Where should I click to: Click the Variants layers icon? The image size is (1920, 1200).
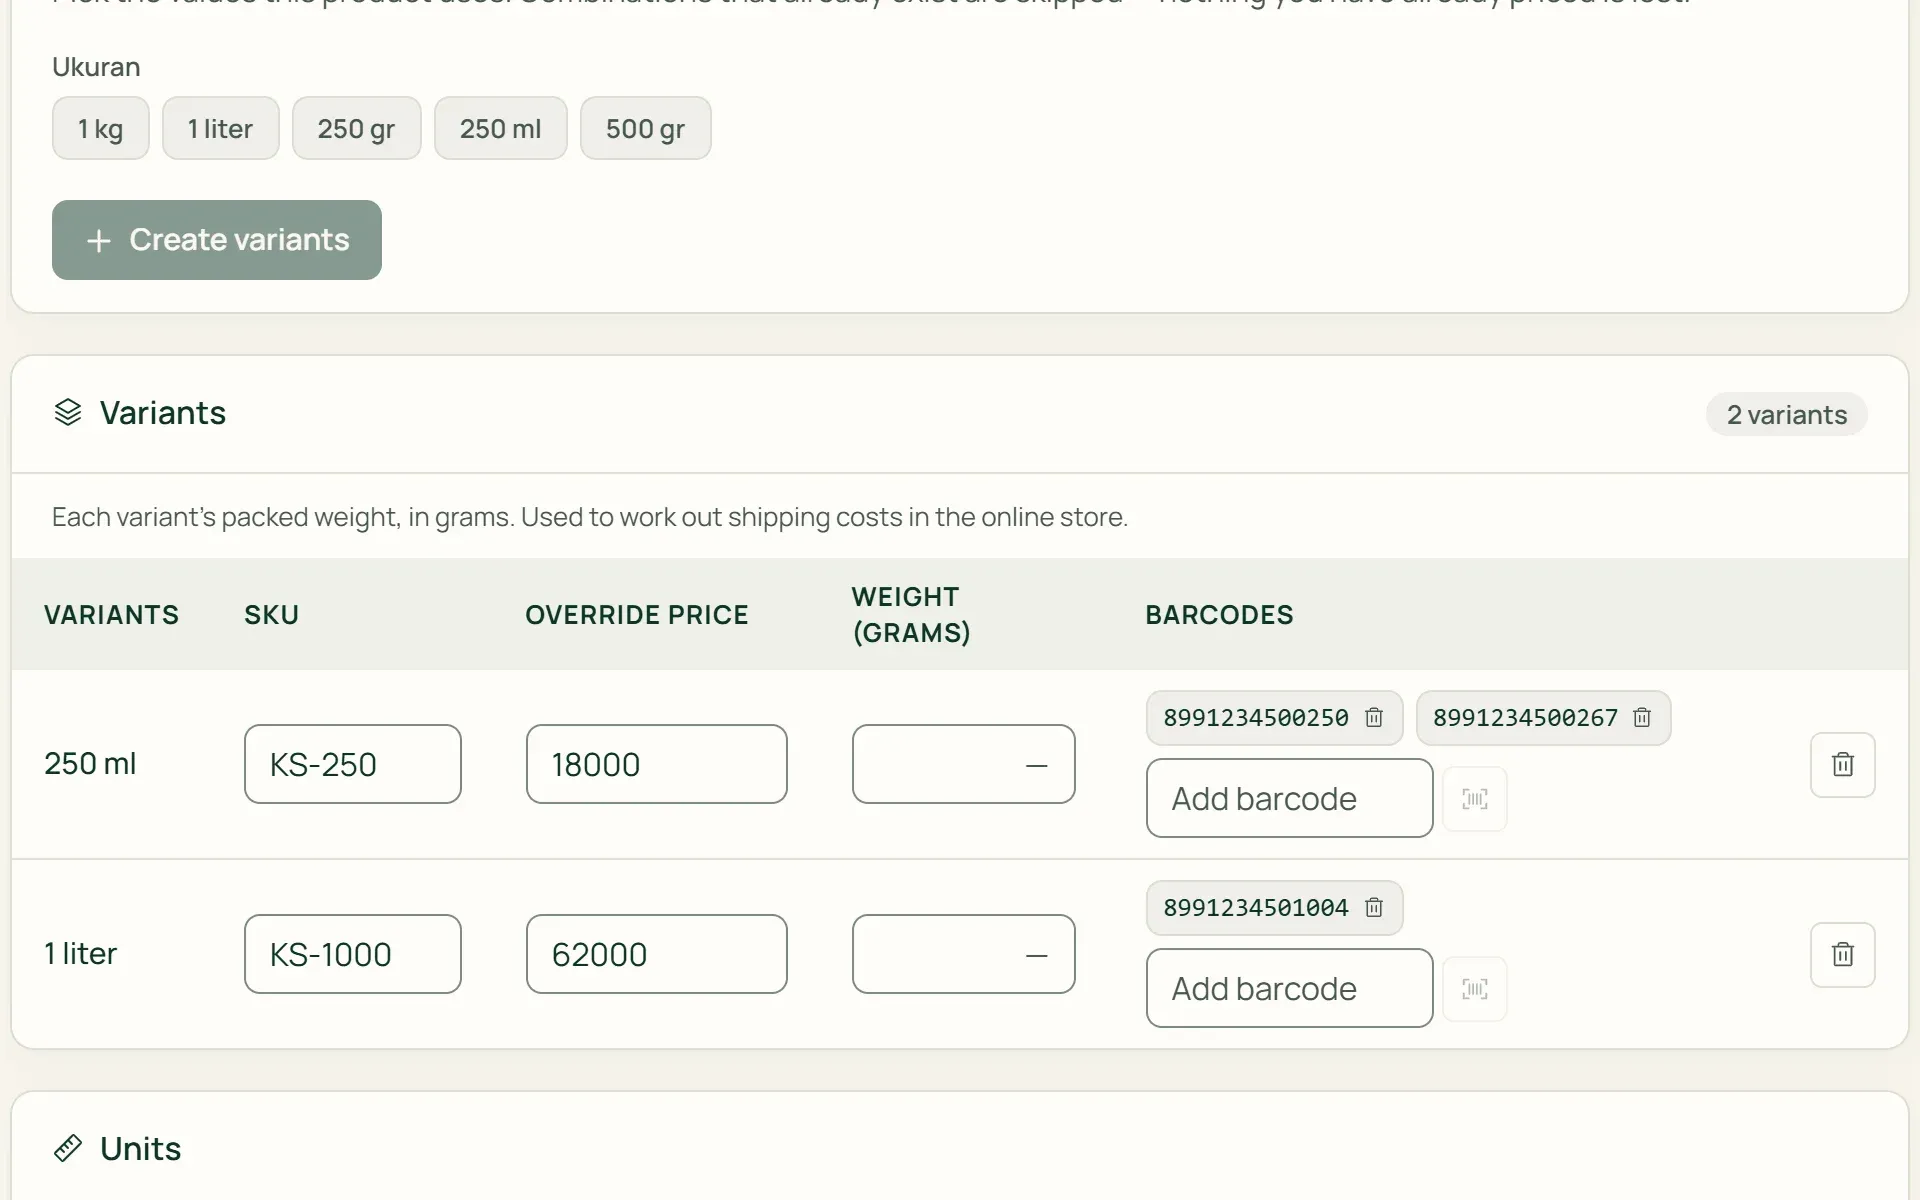coord(68,412)
